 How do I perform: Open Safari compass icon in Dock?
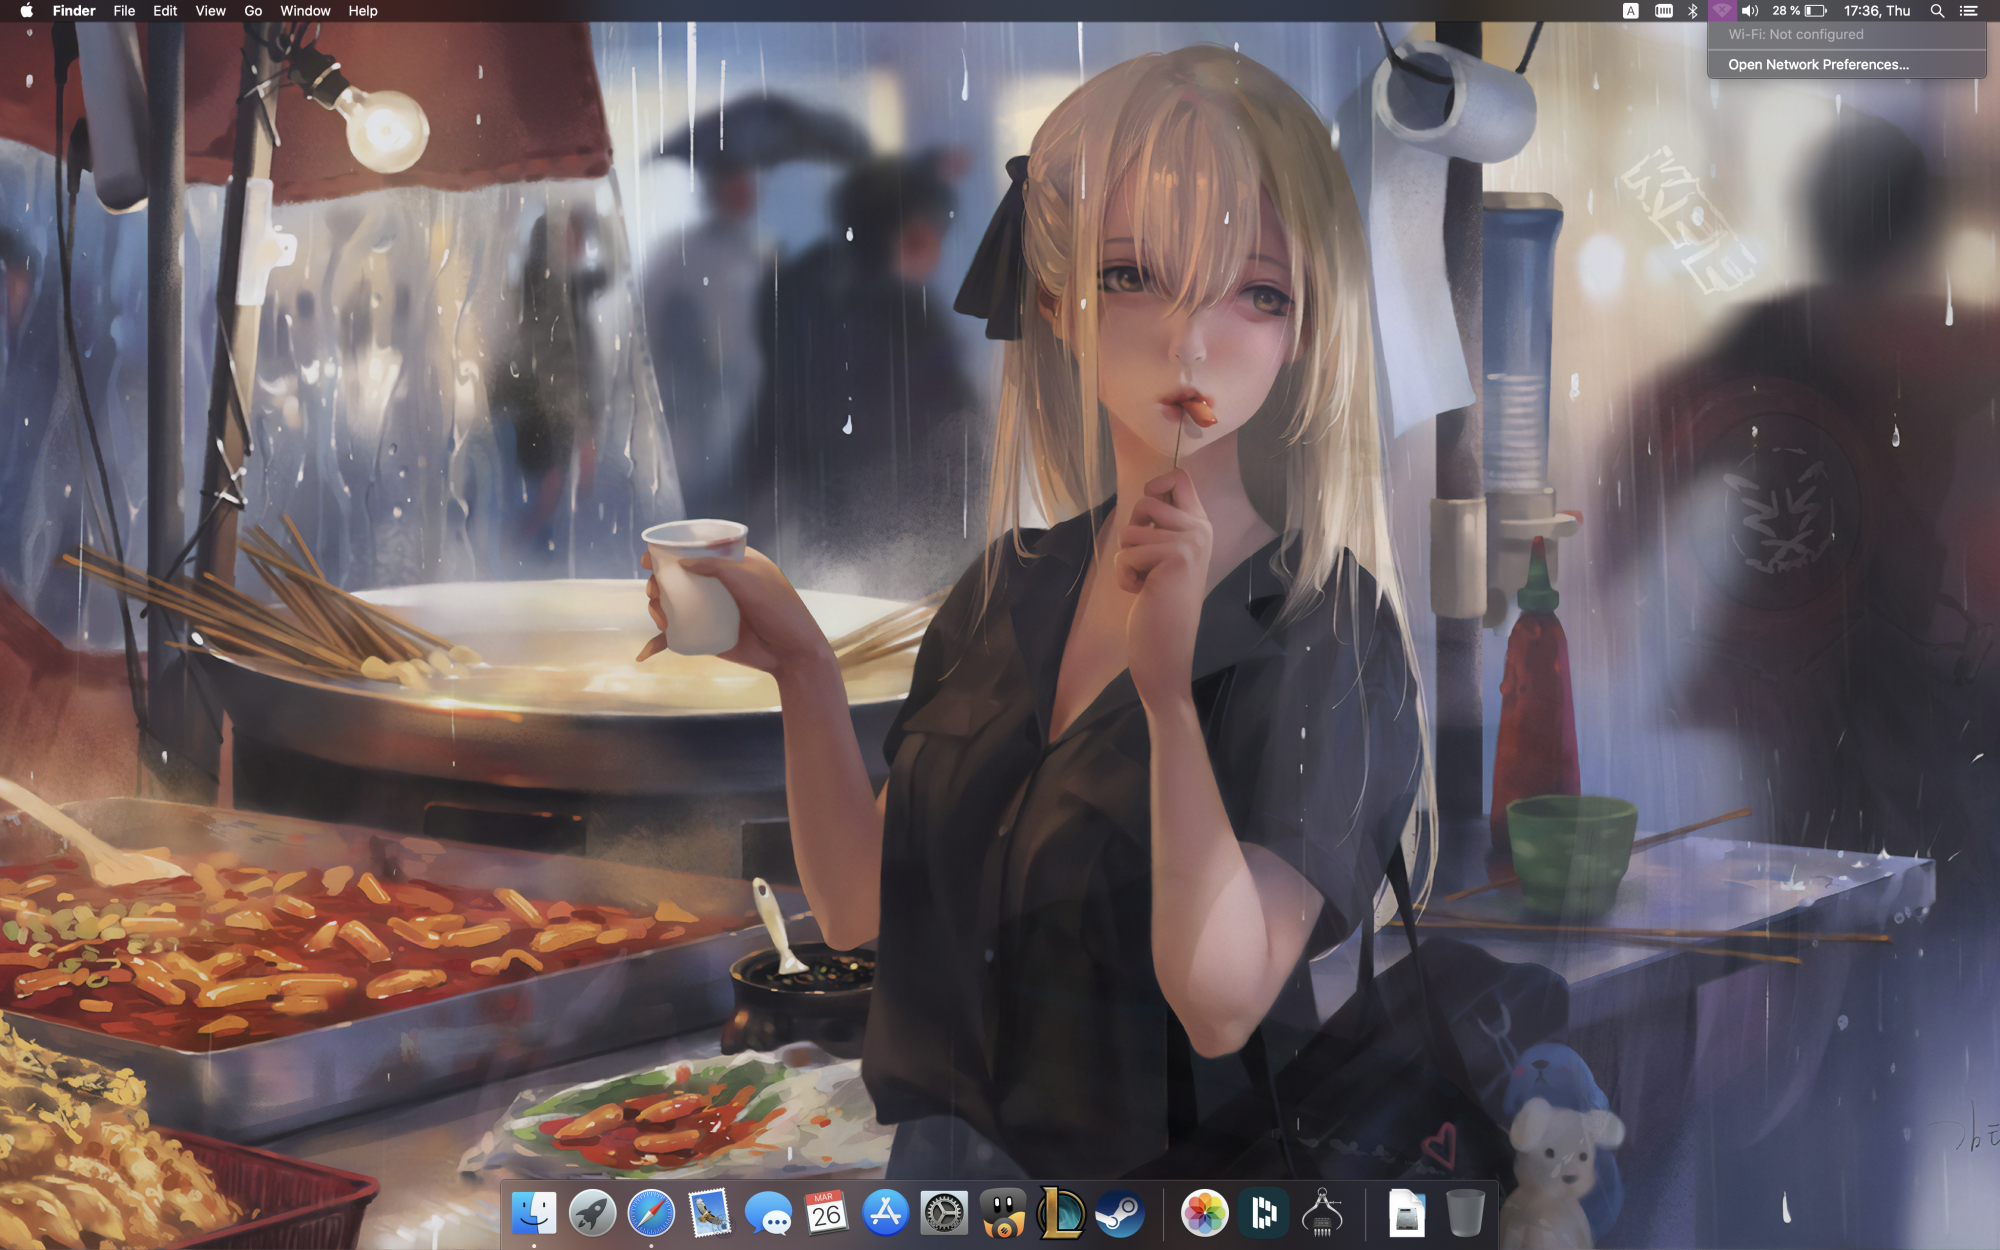[x=651, y=1214]
